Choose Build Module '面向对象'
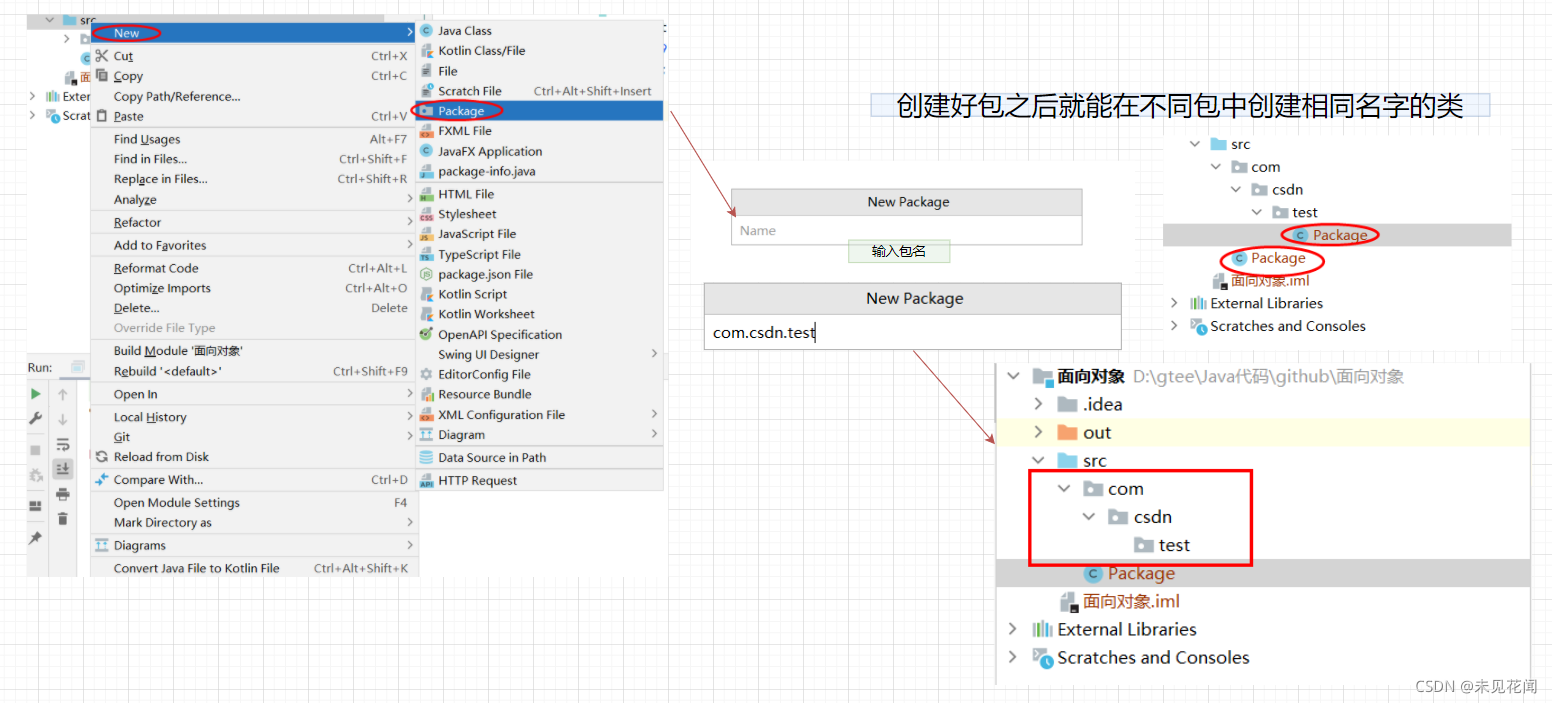The height and width of the screenshot is (703, 1552). 252,351
